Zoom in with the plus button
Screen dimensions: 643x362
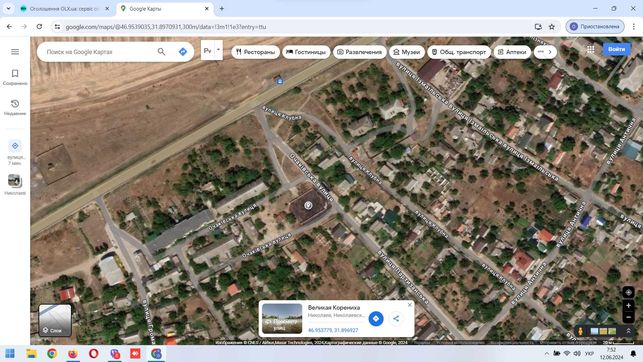pyautogui.click(x=628, y=306)
